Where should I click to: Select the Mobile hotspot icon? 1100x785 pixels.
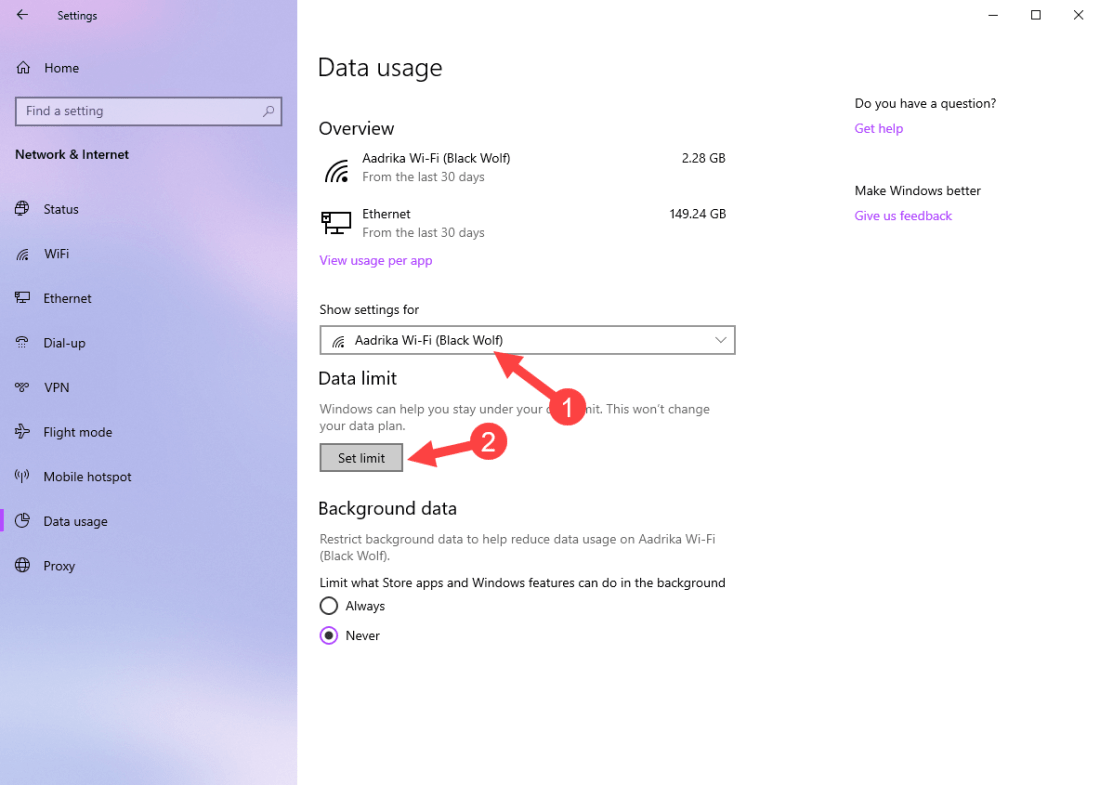[22, 477]
